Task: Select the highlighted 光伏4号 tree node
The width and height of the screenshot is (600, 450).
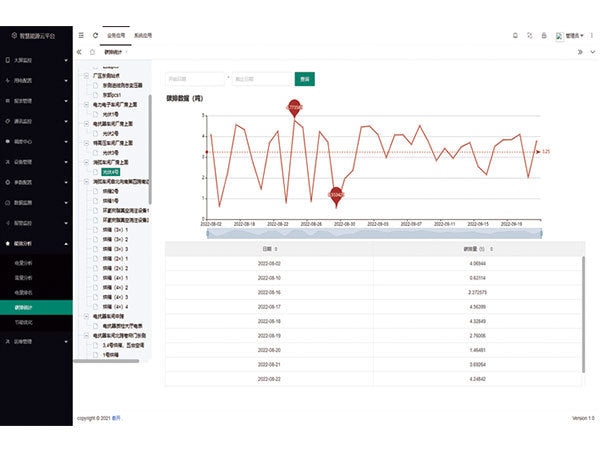Action: 110,172
